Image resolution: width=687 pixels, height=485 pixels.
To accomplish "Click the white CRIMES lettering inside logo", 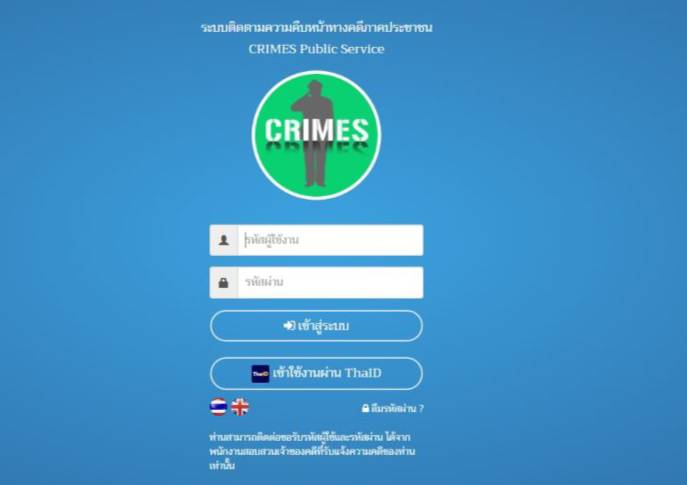I will tap(317, 130).
